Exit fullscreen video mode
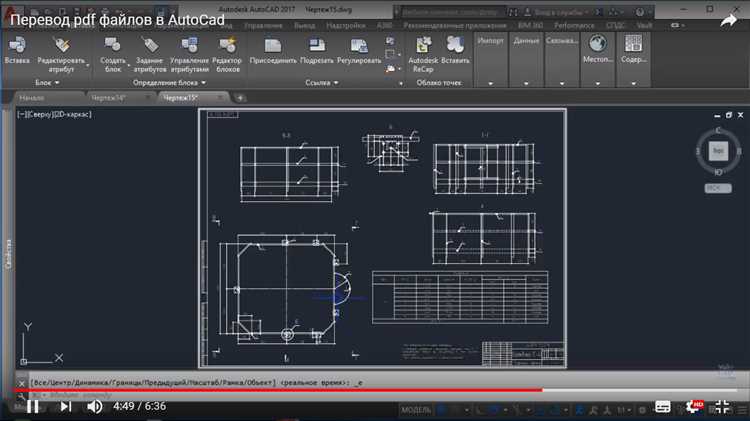This screenshot has height=421, width=750. click(722, 407)
